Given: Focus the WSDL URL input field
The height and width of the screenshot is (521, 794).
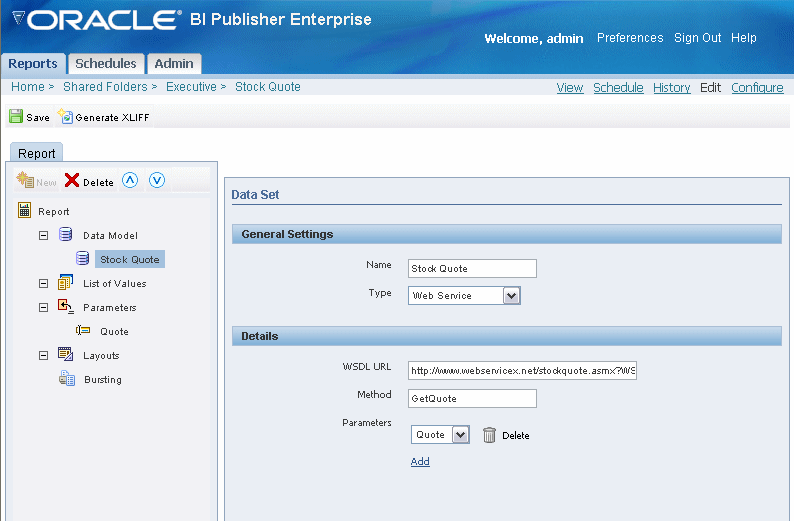Looking at the screenshot, I should click(x=522, y=371).
